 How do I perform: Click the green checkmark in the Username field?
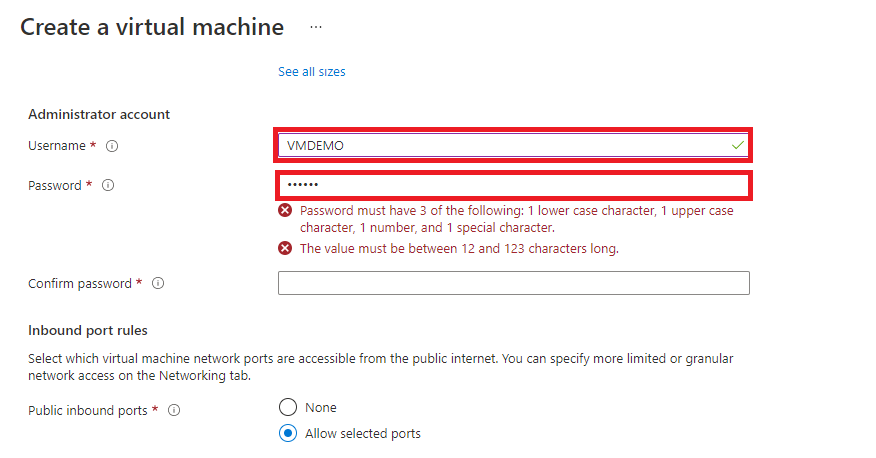(x=737, y=145)
